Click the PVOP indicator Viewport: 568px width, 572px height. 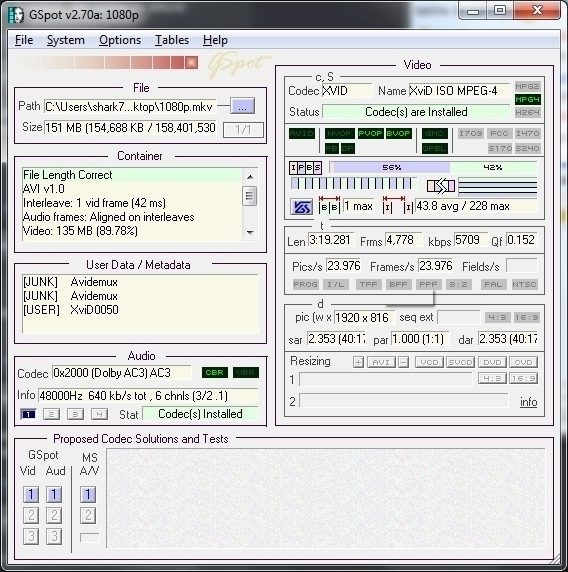coord(370,133)
